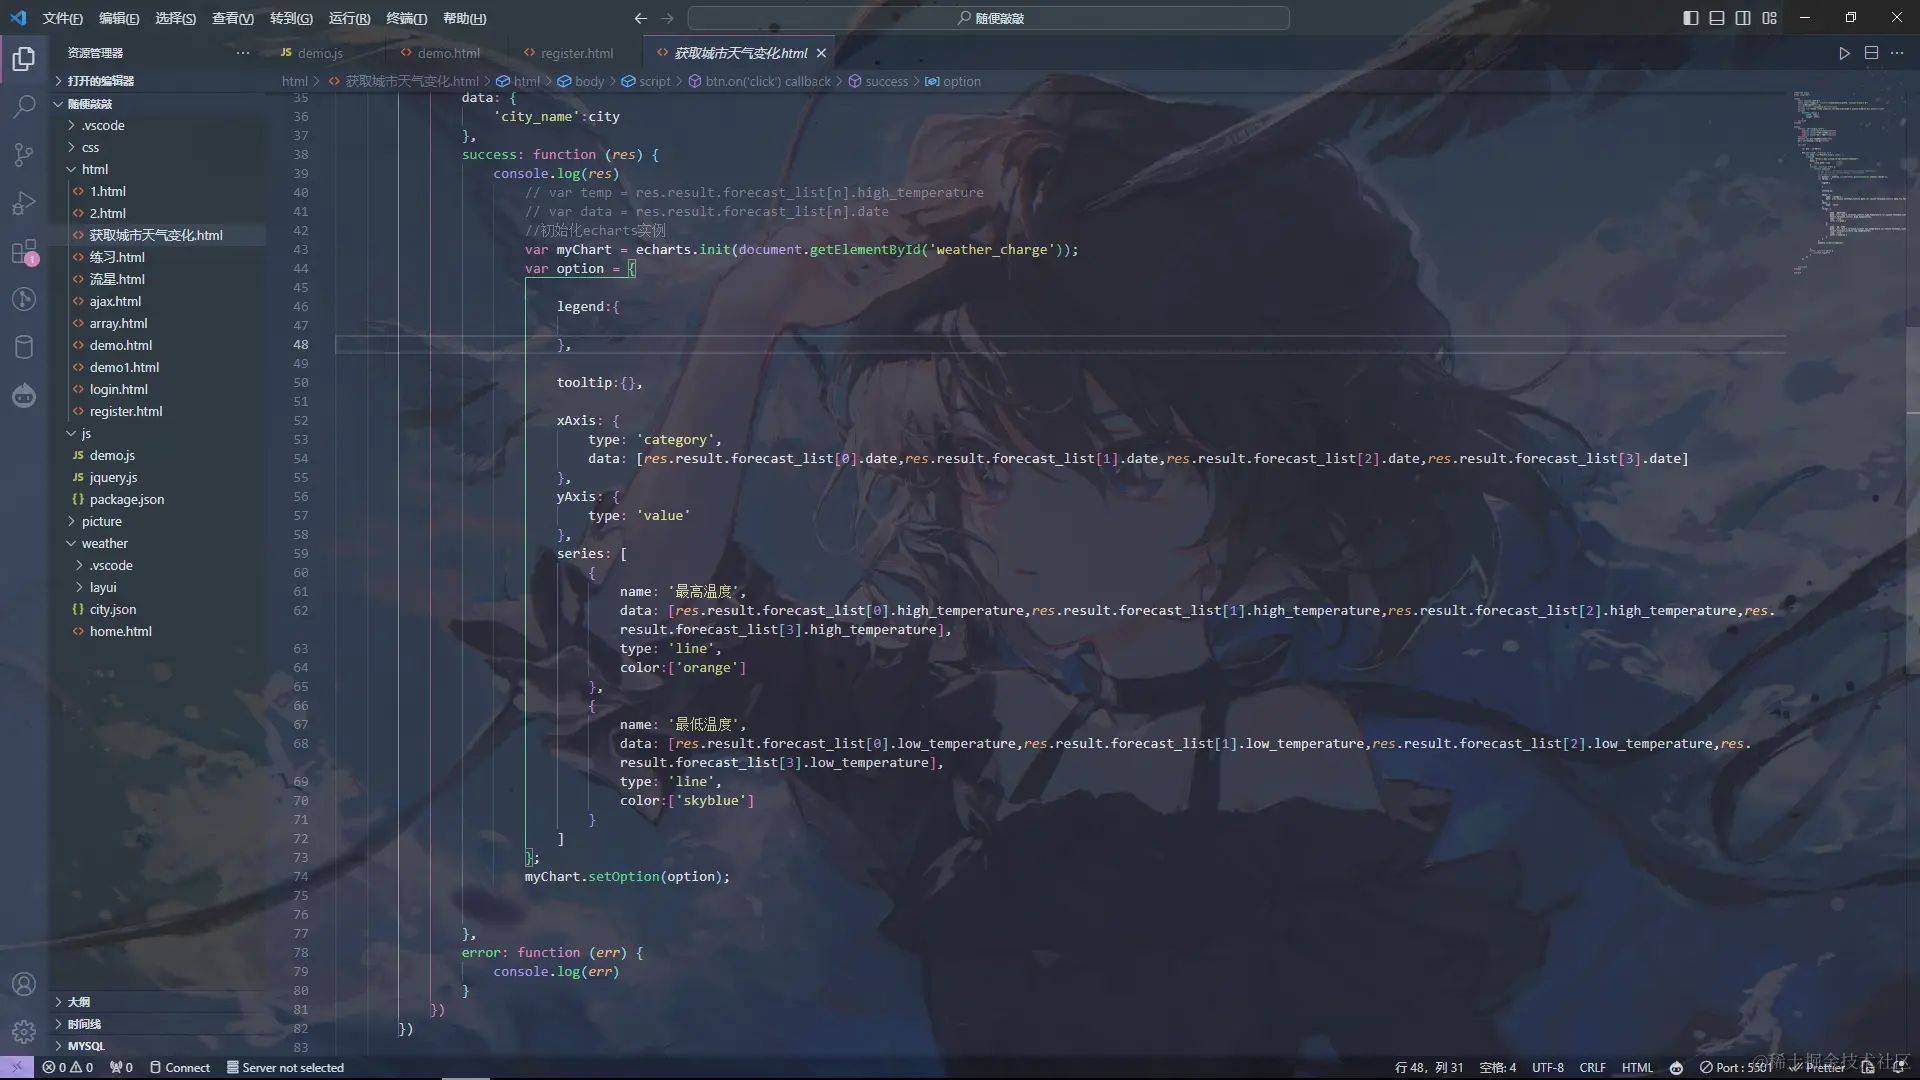Expand the MYSQL section
Viewport: 1920px width, 1080px height.
pos(86,1046)
